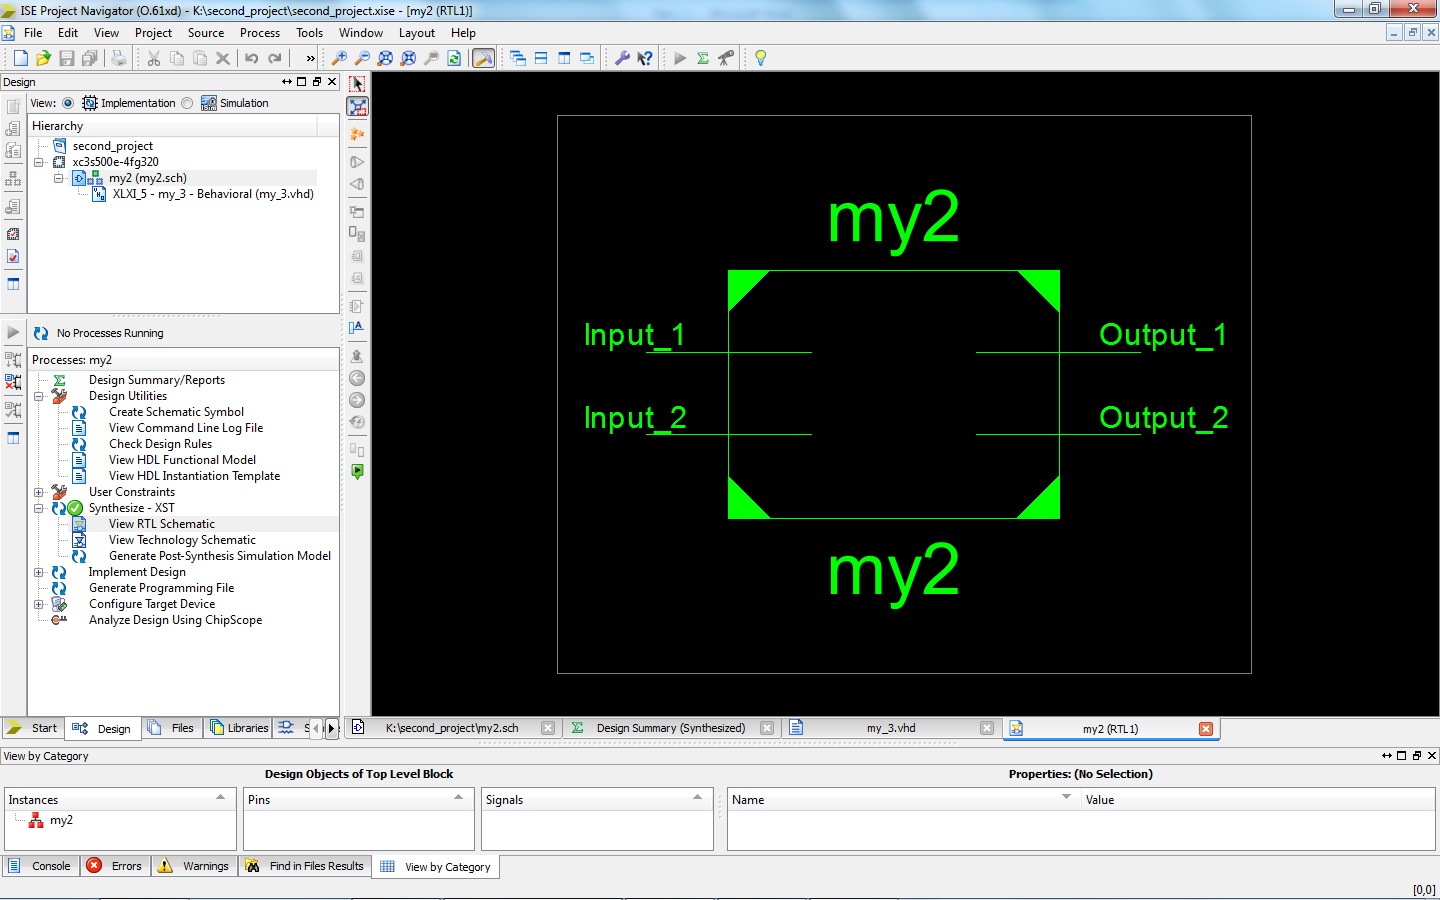
Task: Expand the Implement Design process group
Action: tap(39, 572)
